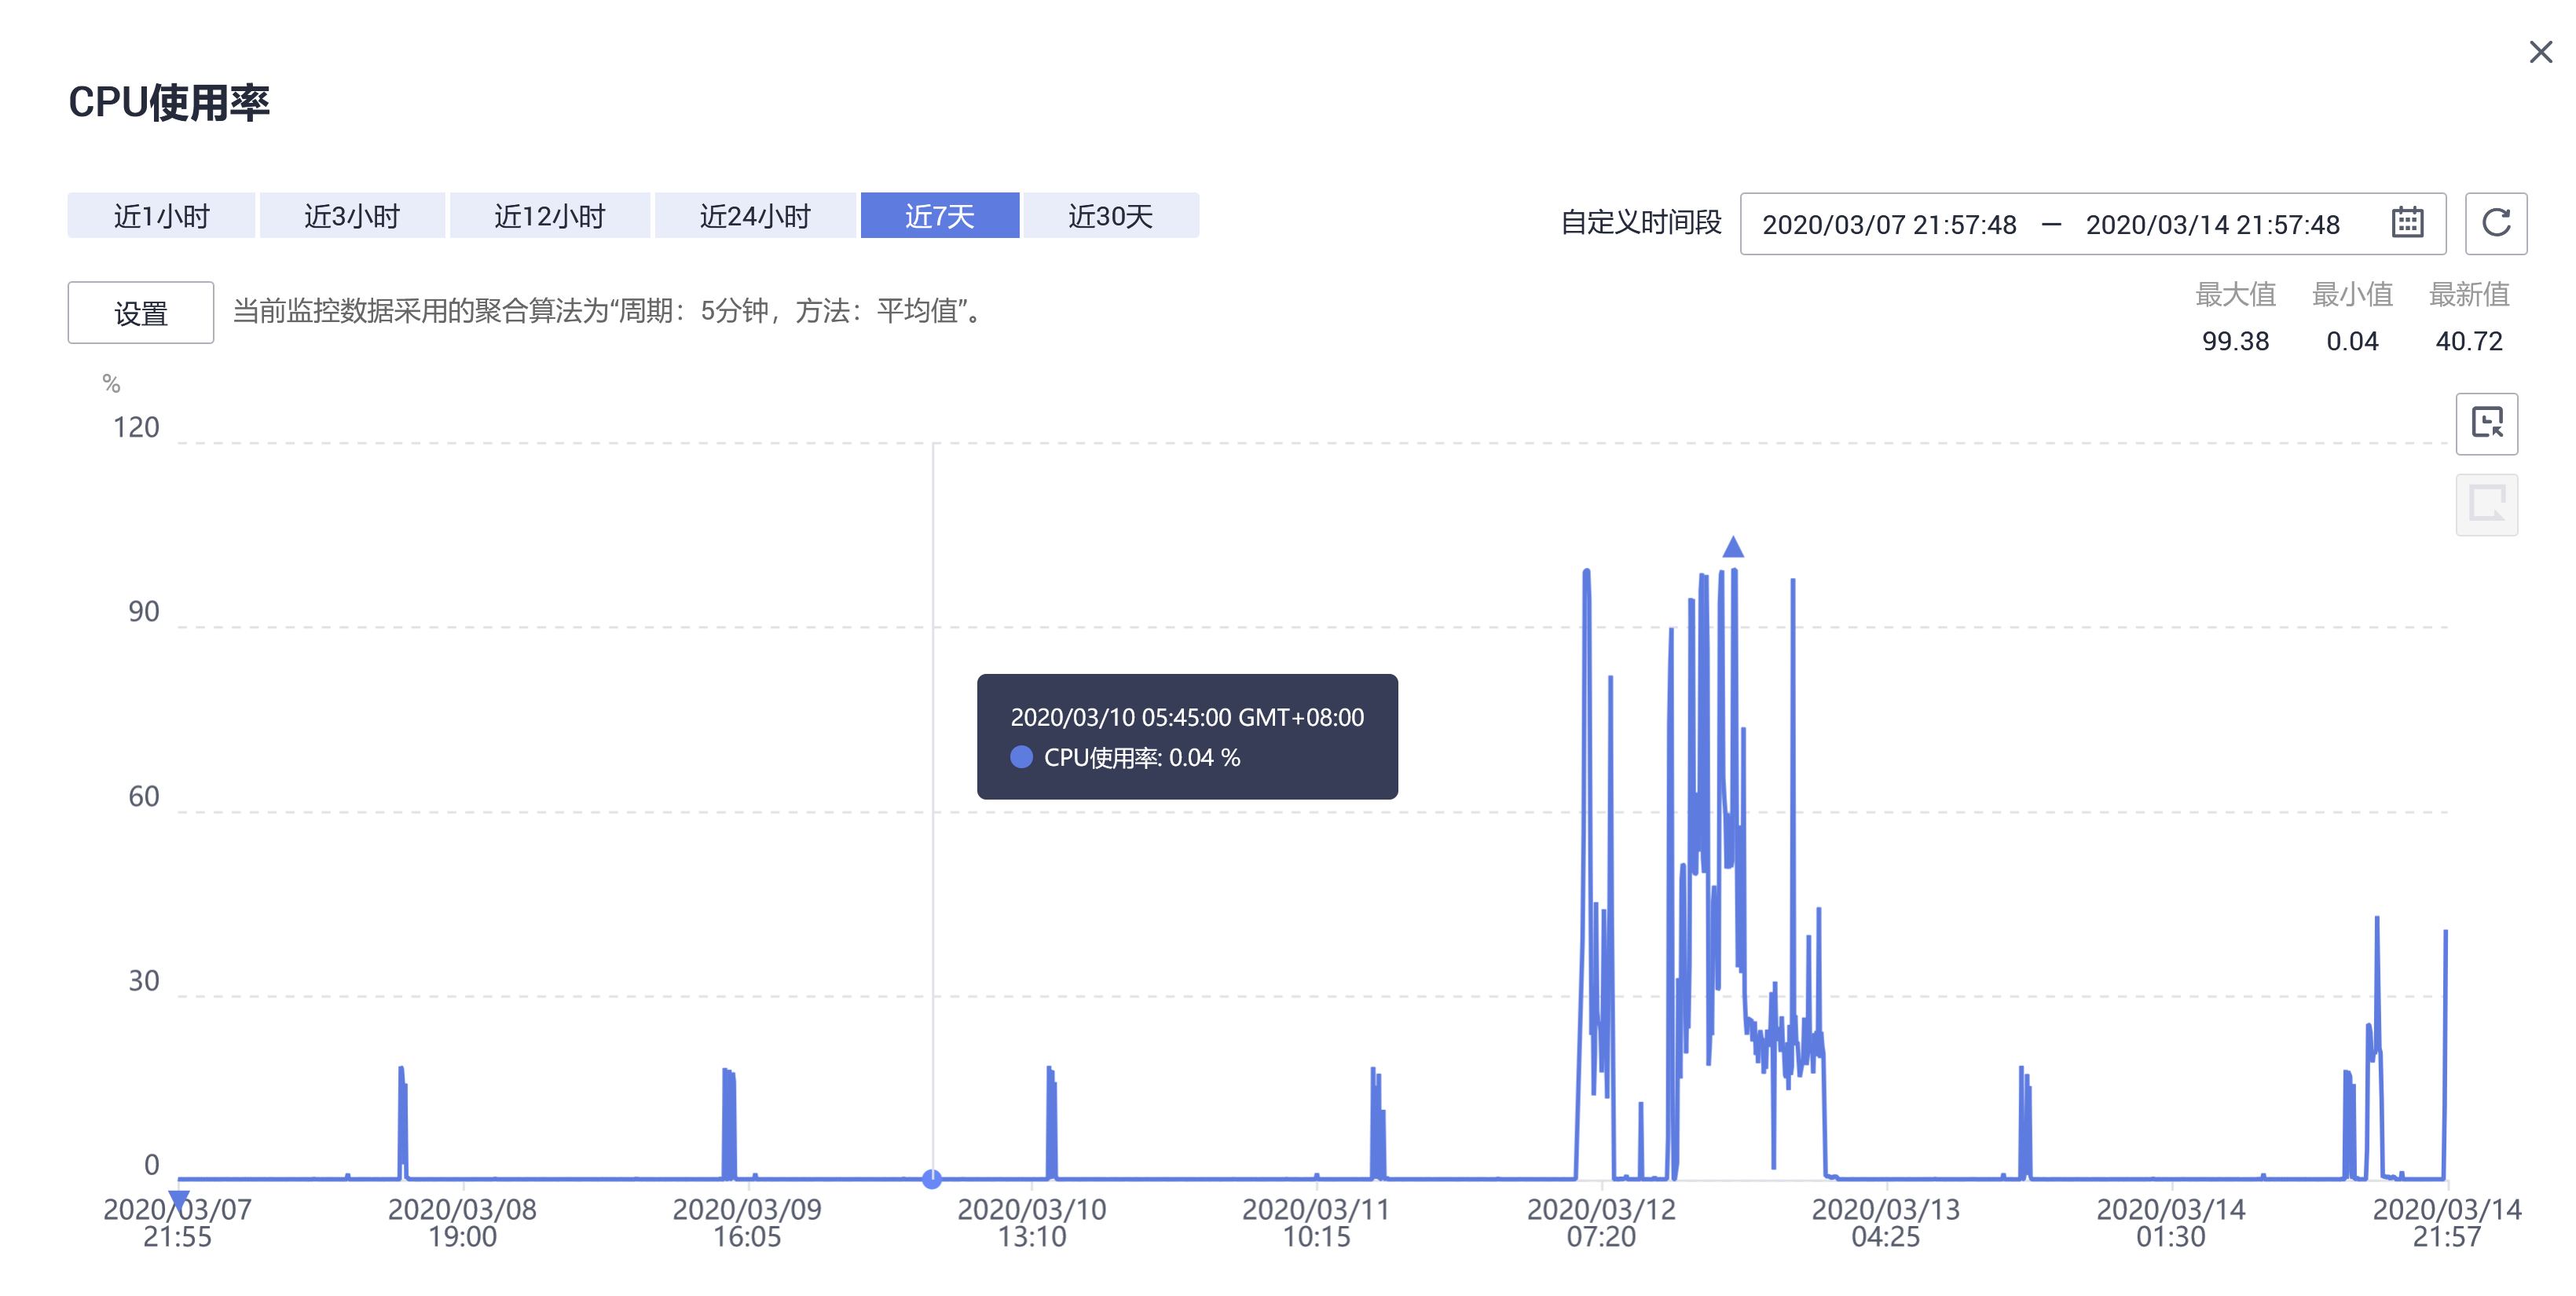Image resolution: width=2576 pixels, height=1296 pixels.
Task: Click the max value triangle marker
Action: point(1733,547)
